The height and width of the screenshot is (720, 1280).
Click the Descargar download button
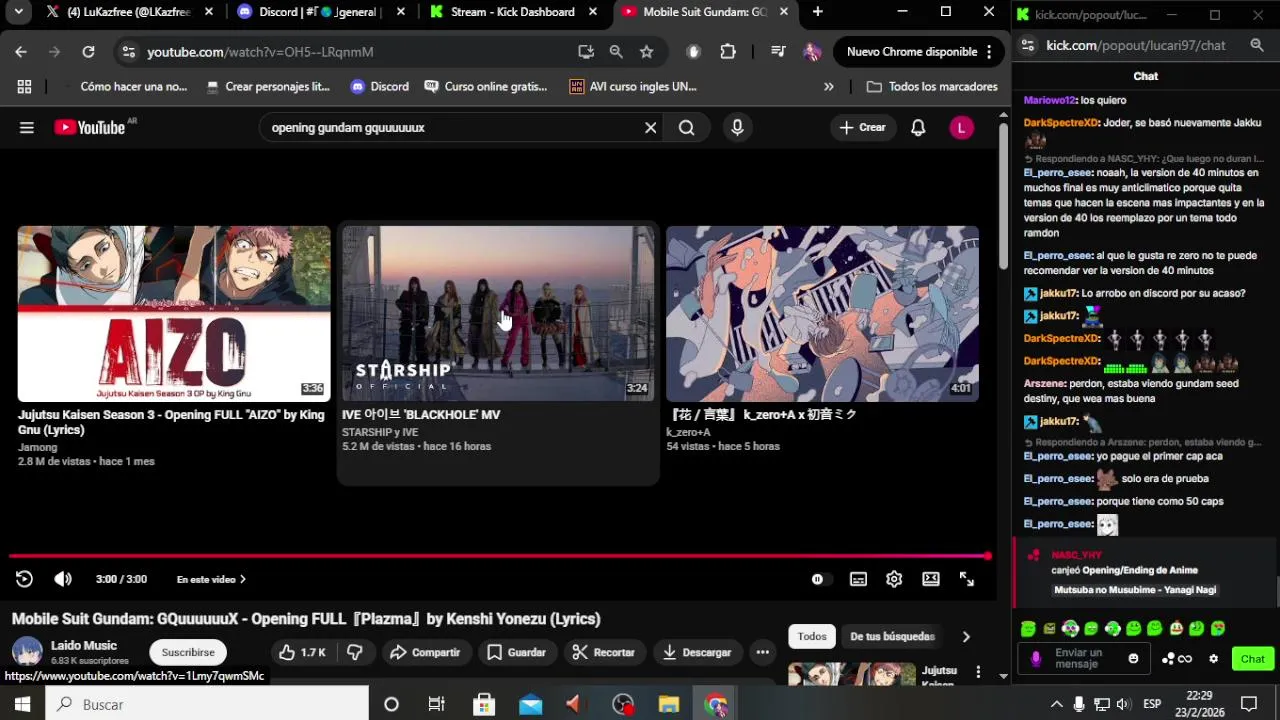[697, 652]
